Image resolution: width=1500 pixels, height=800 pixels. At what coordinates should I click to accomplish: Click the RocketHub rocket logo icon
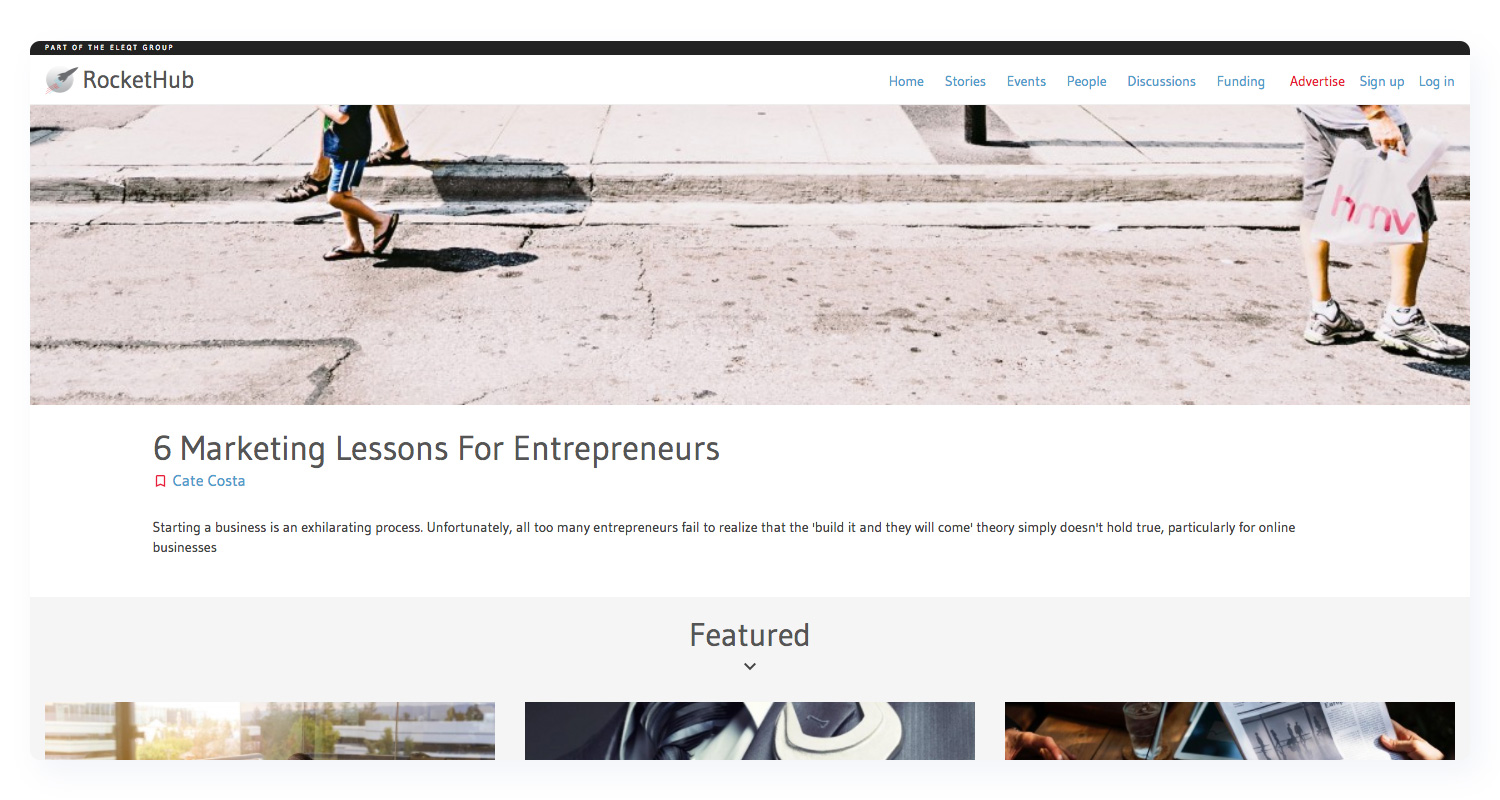tap(61, 80)
